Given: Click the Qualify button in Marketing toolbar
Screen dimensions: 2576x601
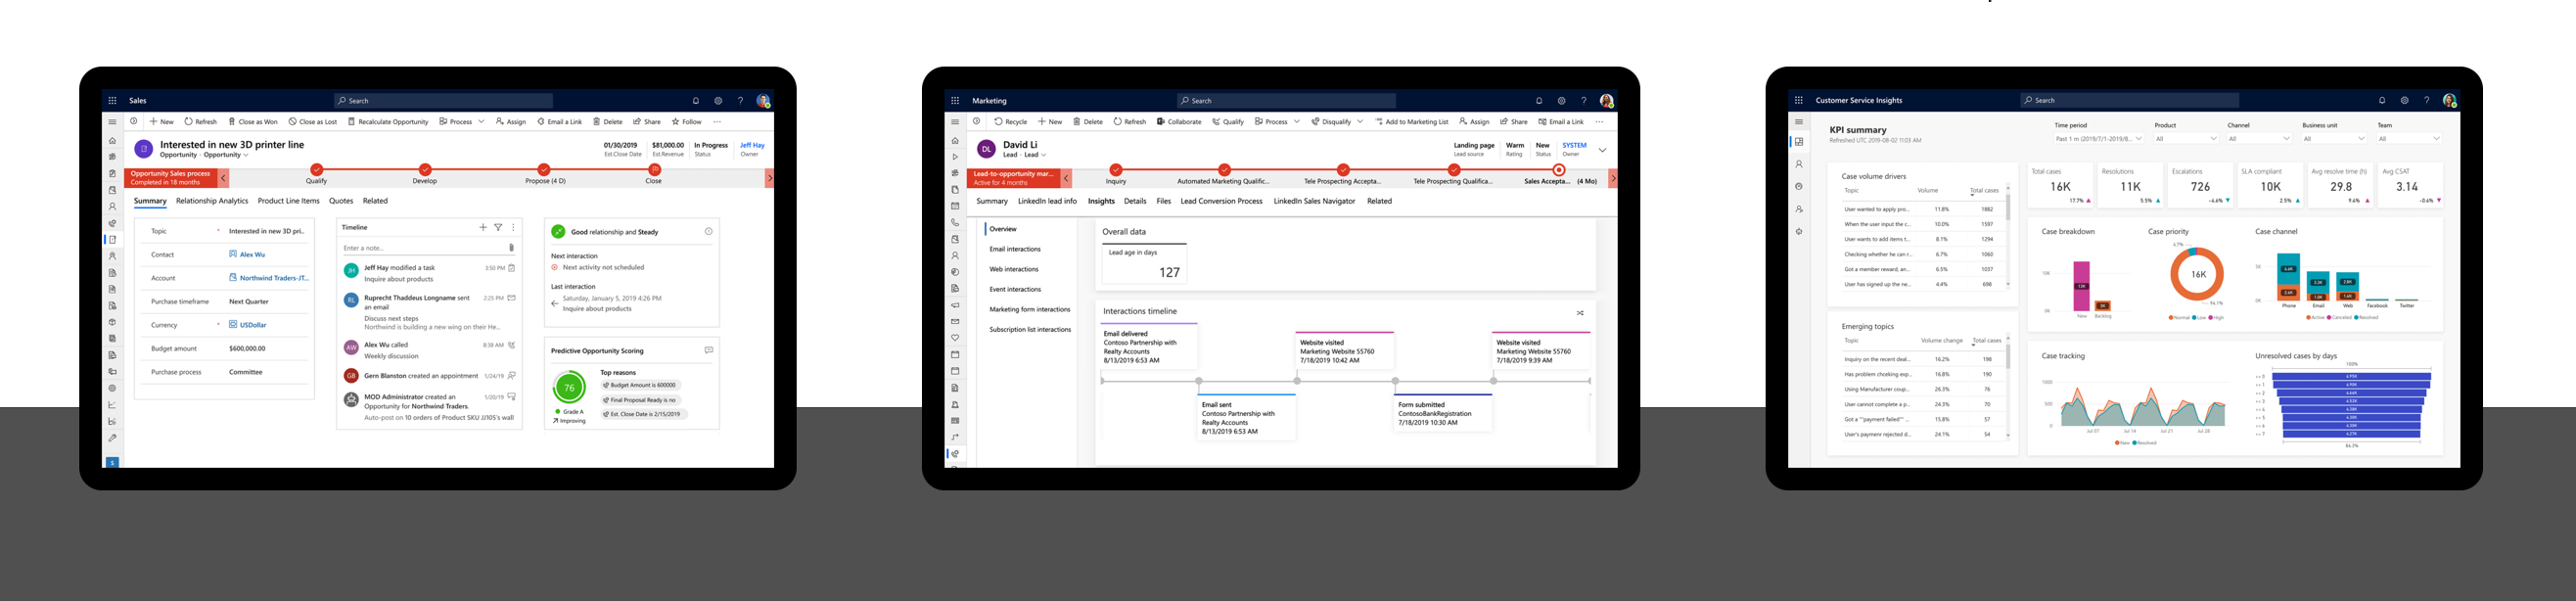Looking at the screenshot, I should coord(1228,122).
